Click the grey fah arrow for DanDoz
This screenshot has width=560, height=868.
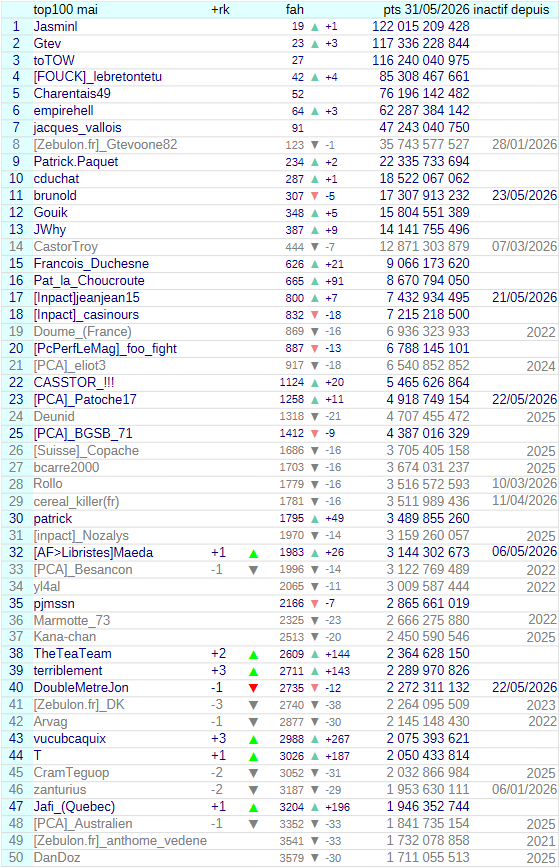click(315, 858)
